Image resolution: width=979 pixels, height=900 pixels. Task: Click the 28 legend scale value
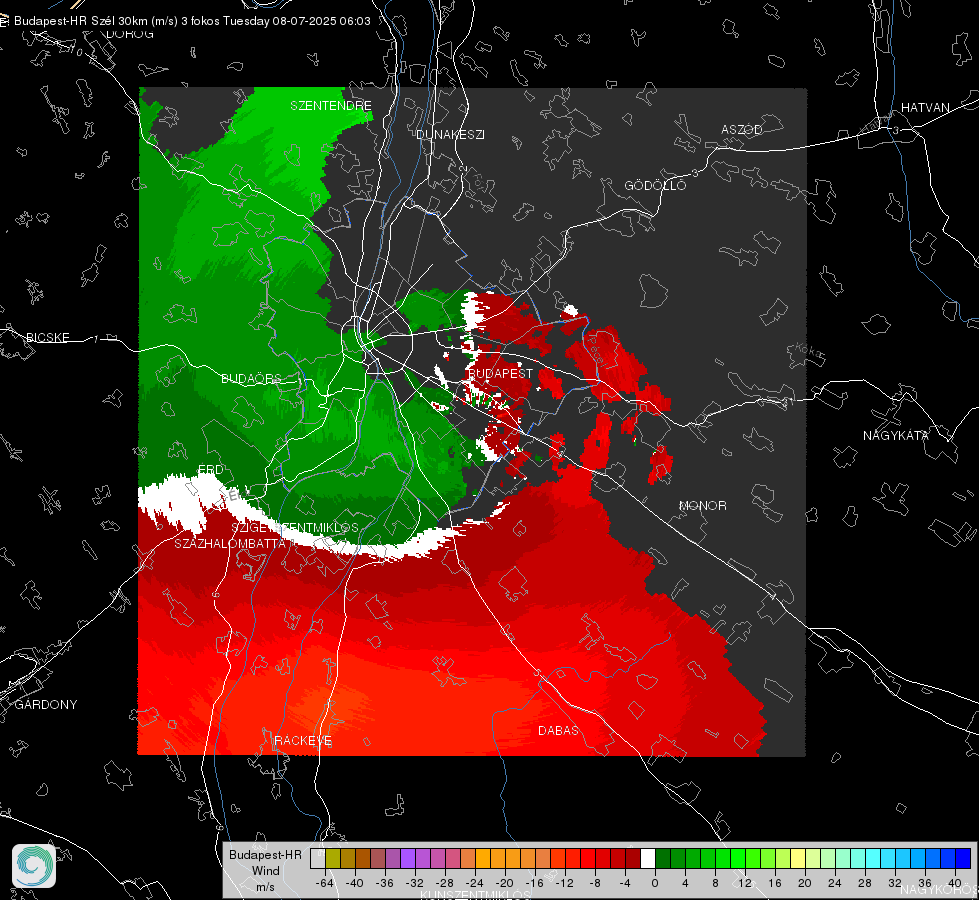click(x=865, y=883)
